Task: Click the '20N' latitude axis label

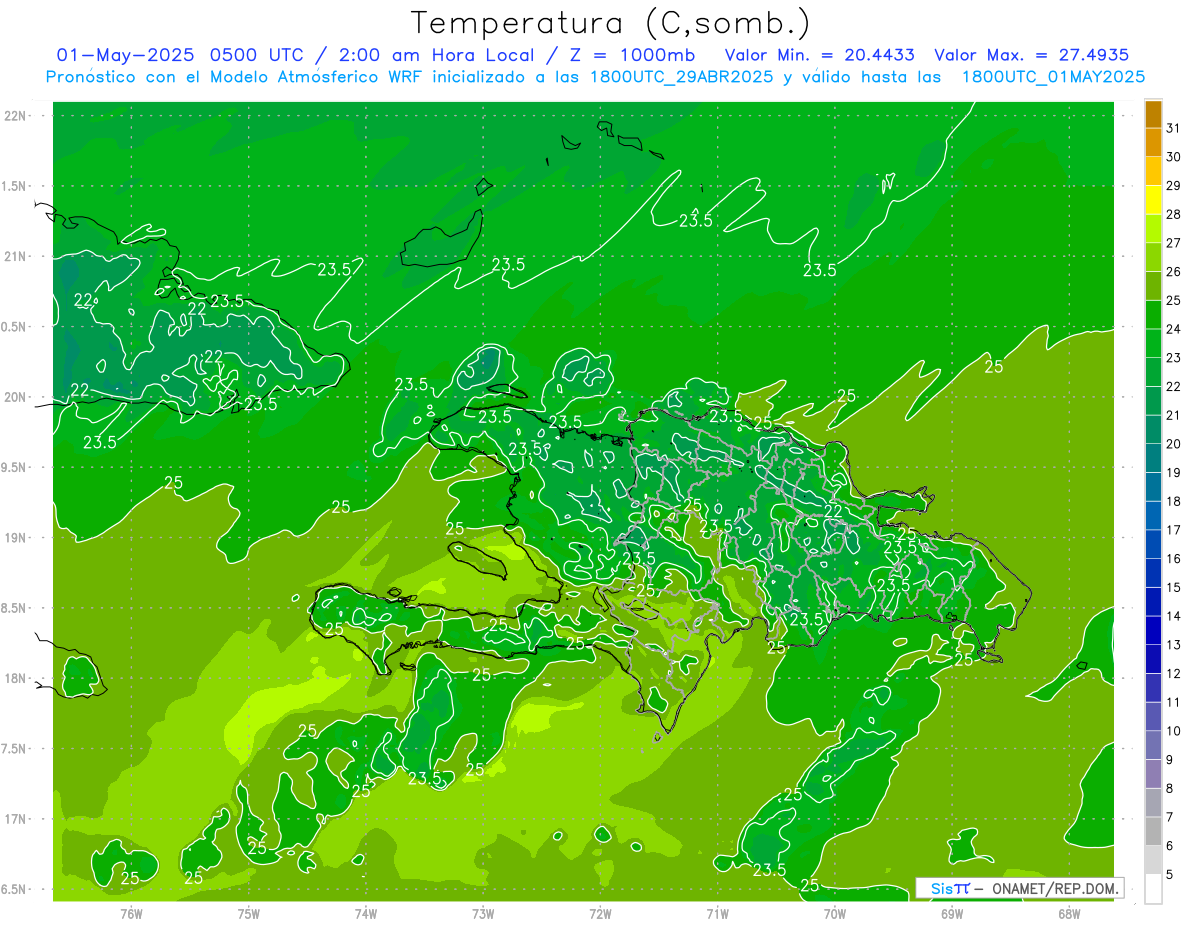Action: click(16, 397)
